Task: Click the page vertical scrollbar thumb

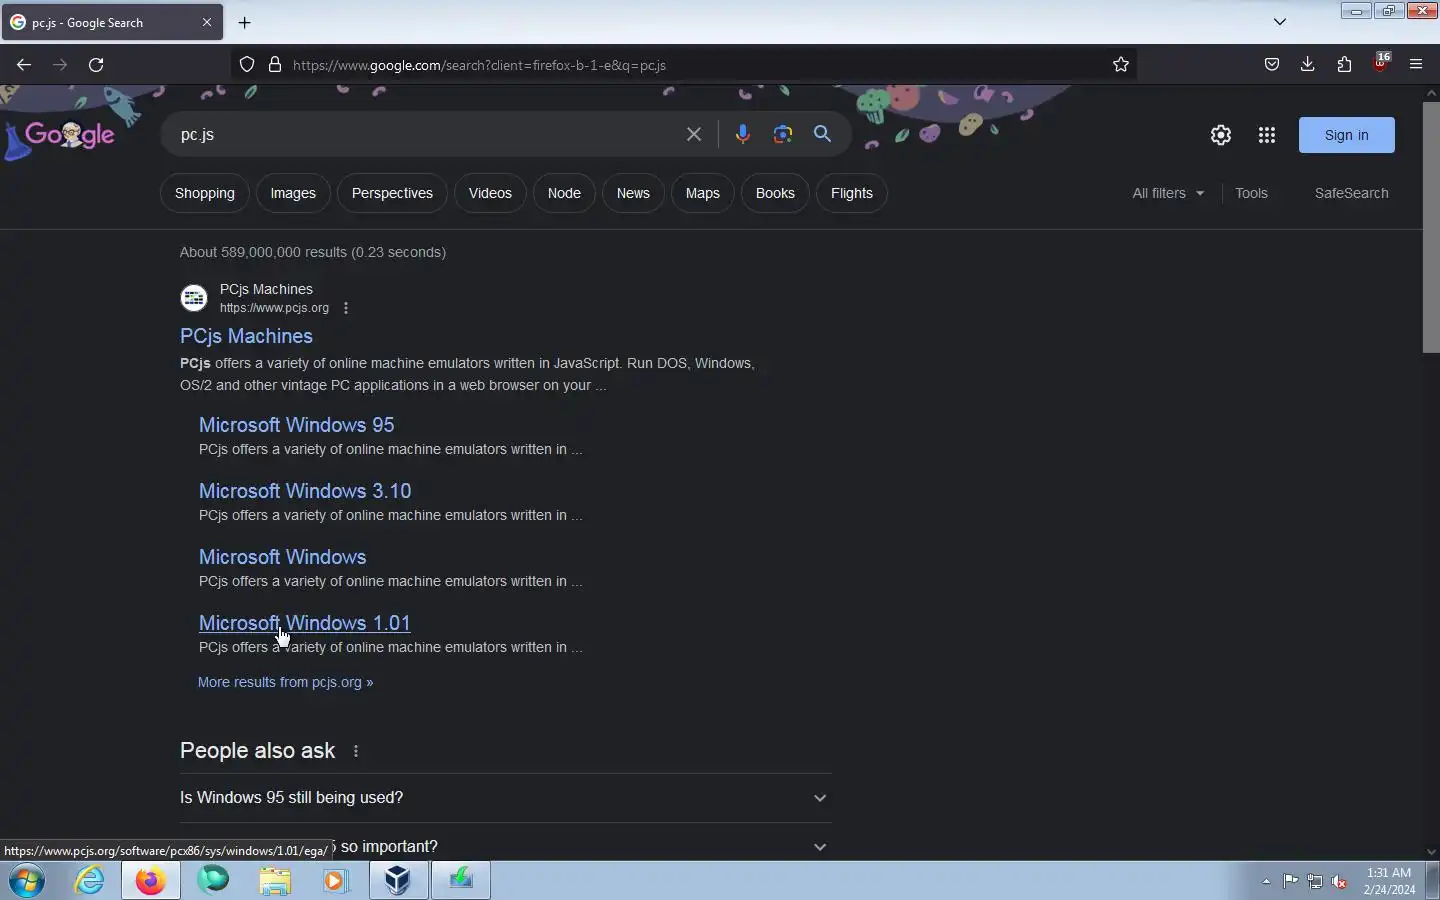Action: click(1431, 227)
